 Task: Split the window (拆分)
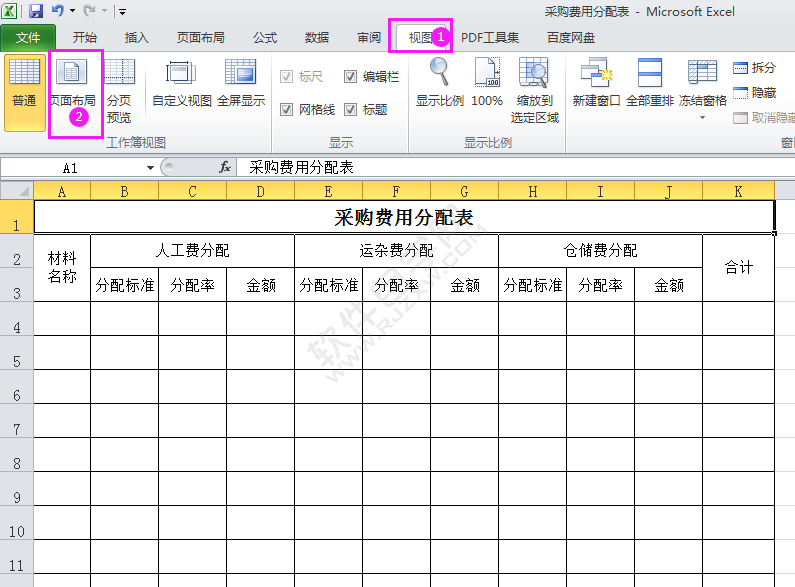754,67
